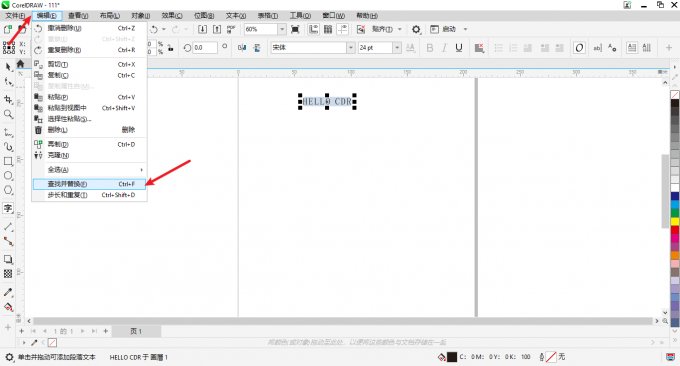Click mirror text horizontally icon
Viewport: 680px width, 366px height.
242,47
